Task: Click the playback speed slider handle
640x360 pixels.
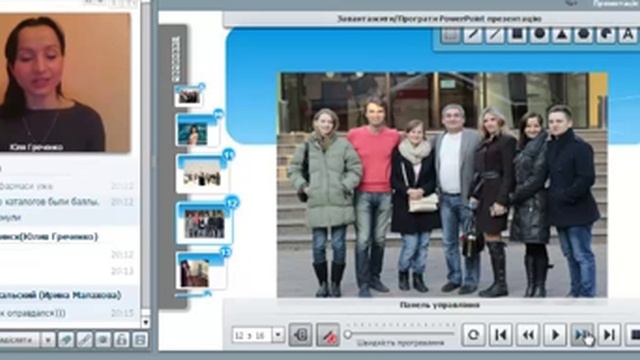Action: click(348, 334)
